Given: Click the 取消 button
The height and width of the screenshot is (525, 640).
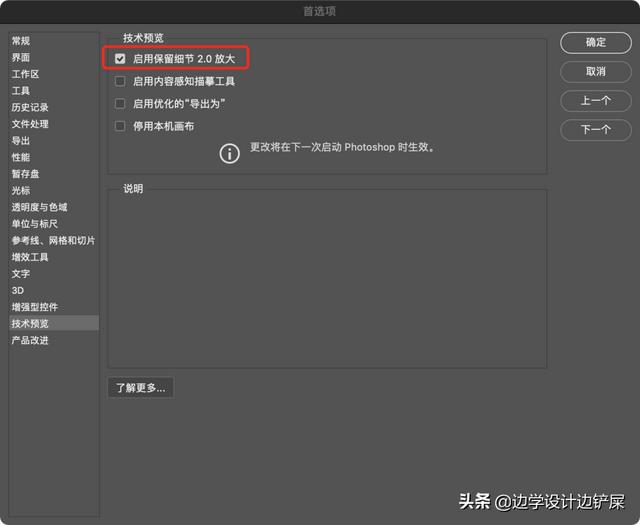Looking at the screenshot, I should coord(596,72).
